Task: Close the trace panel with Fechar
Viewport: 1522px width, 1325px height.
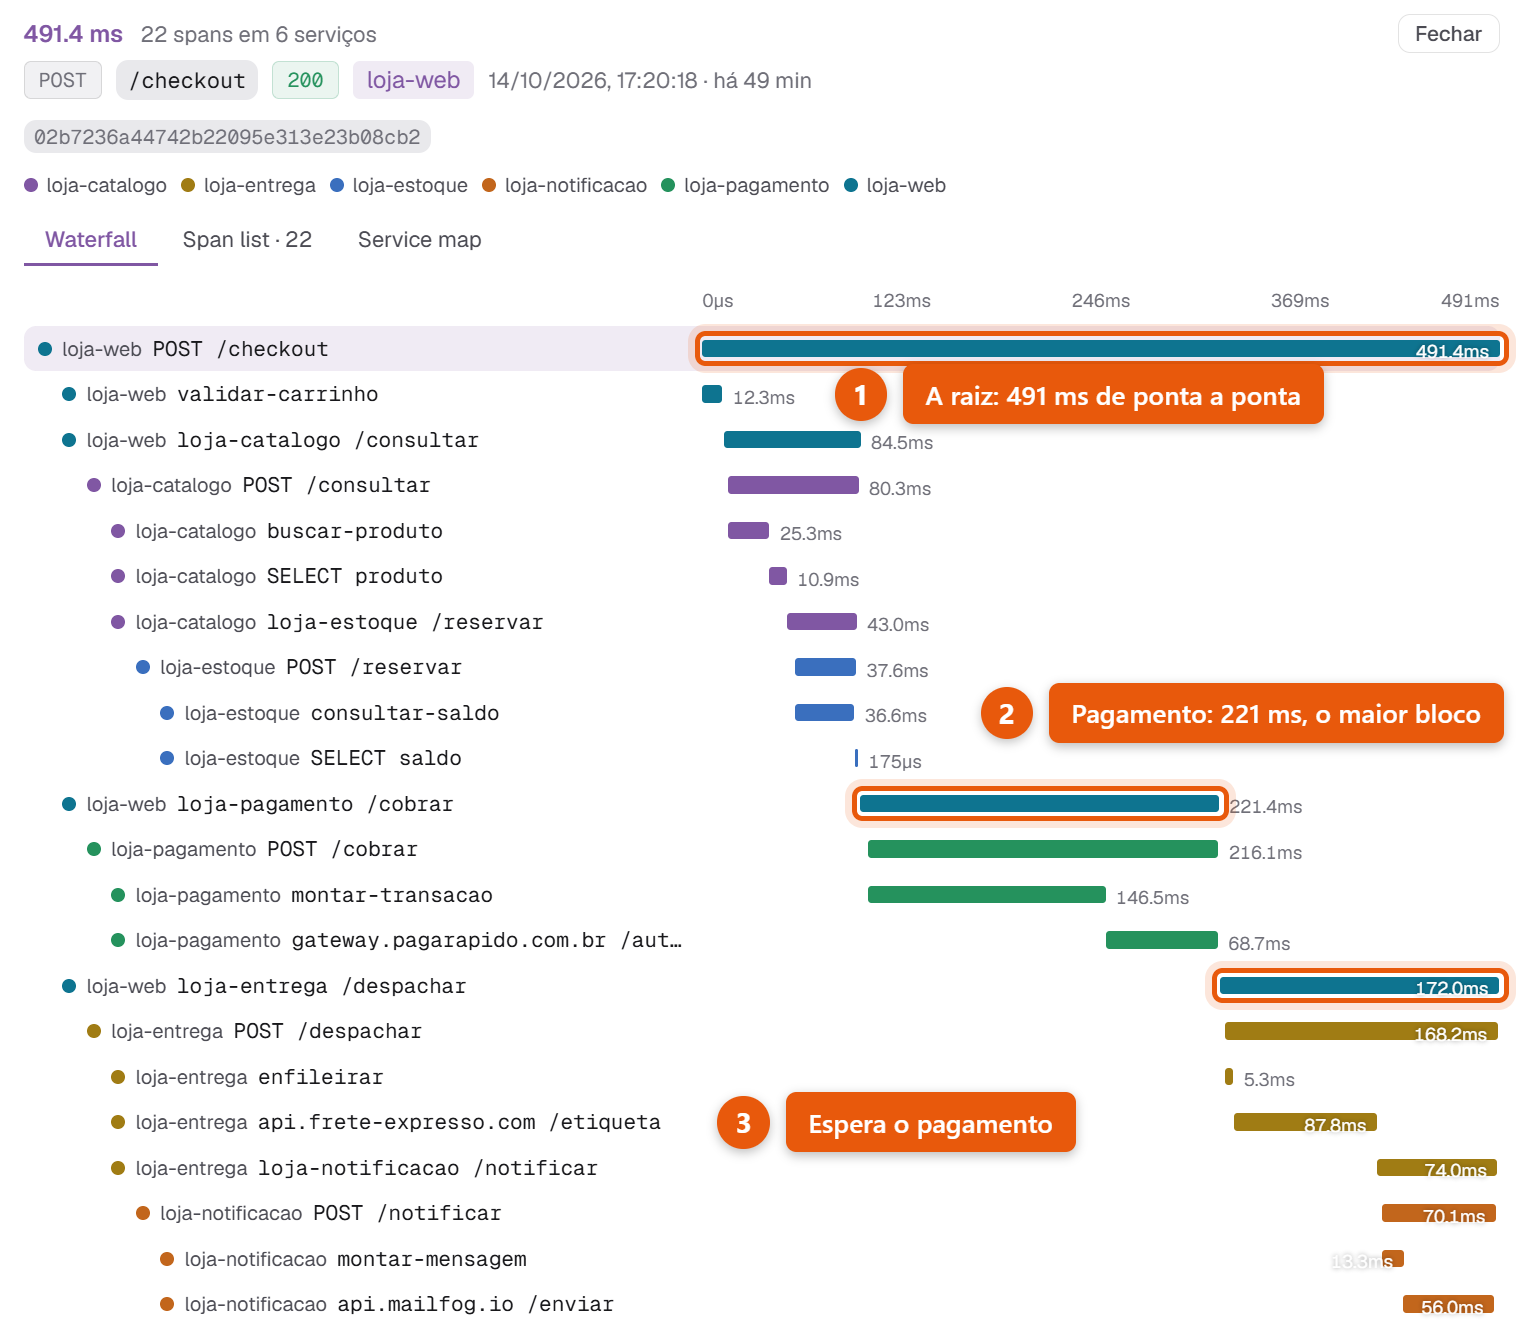Action: pyautogui.click(x=1448, y=34)
